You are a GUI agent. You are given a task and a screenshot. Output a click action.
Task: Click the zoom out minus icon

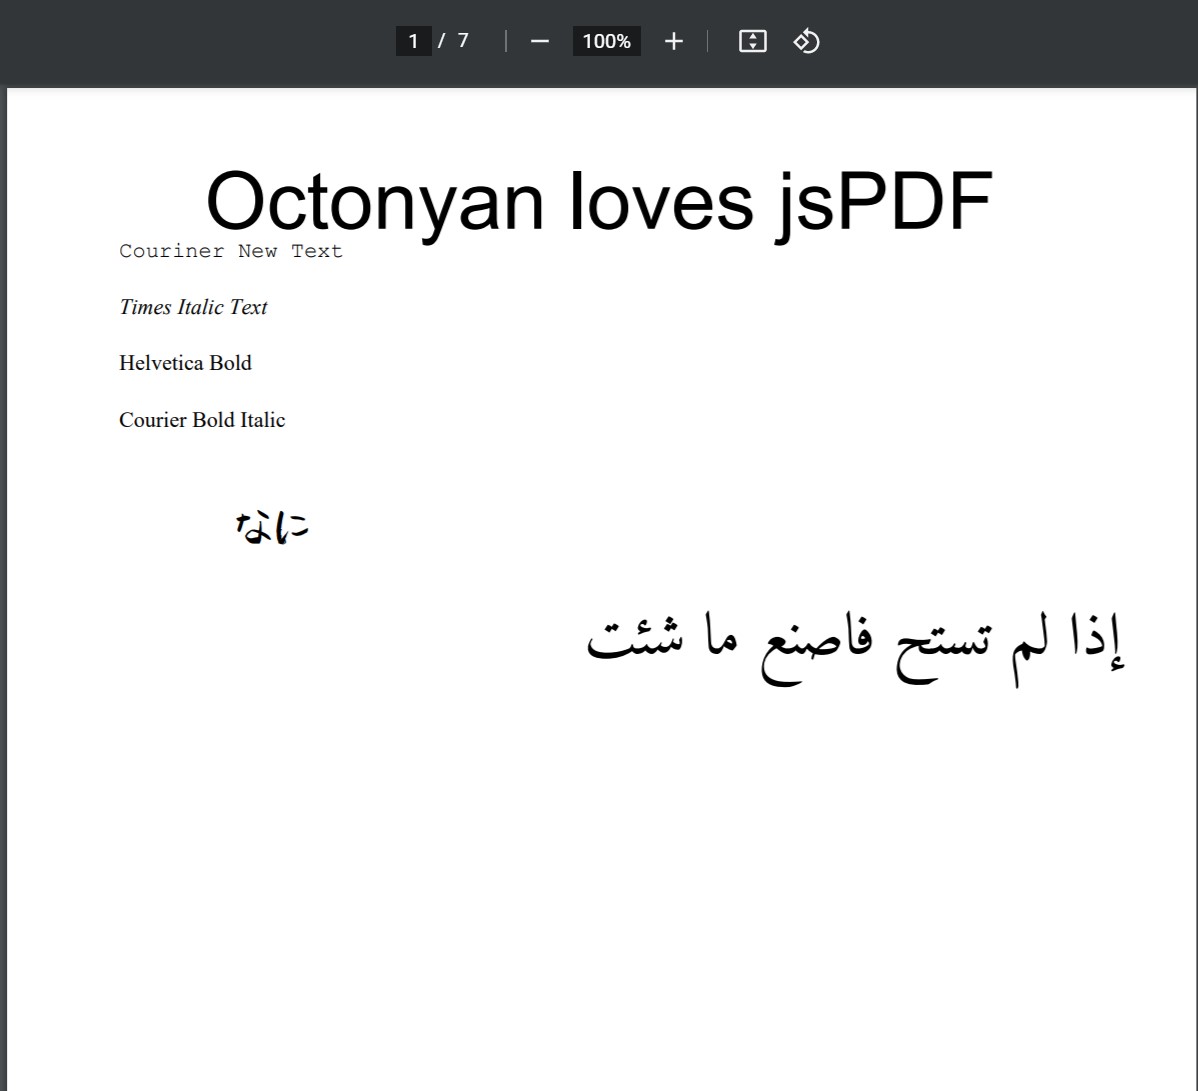539,41
